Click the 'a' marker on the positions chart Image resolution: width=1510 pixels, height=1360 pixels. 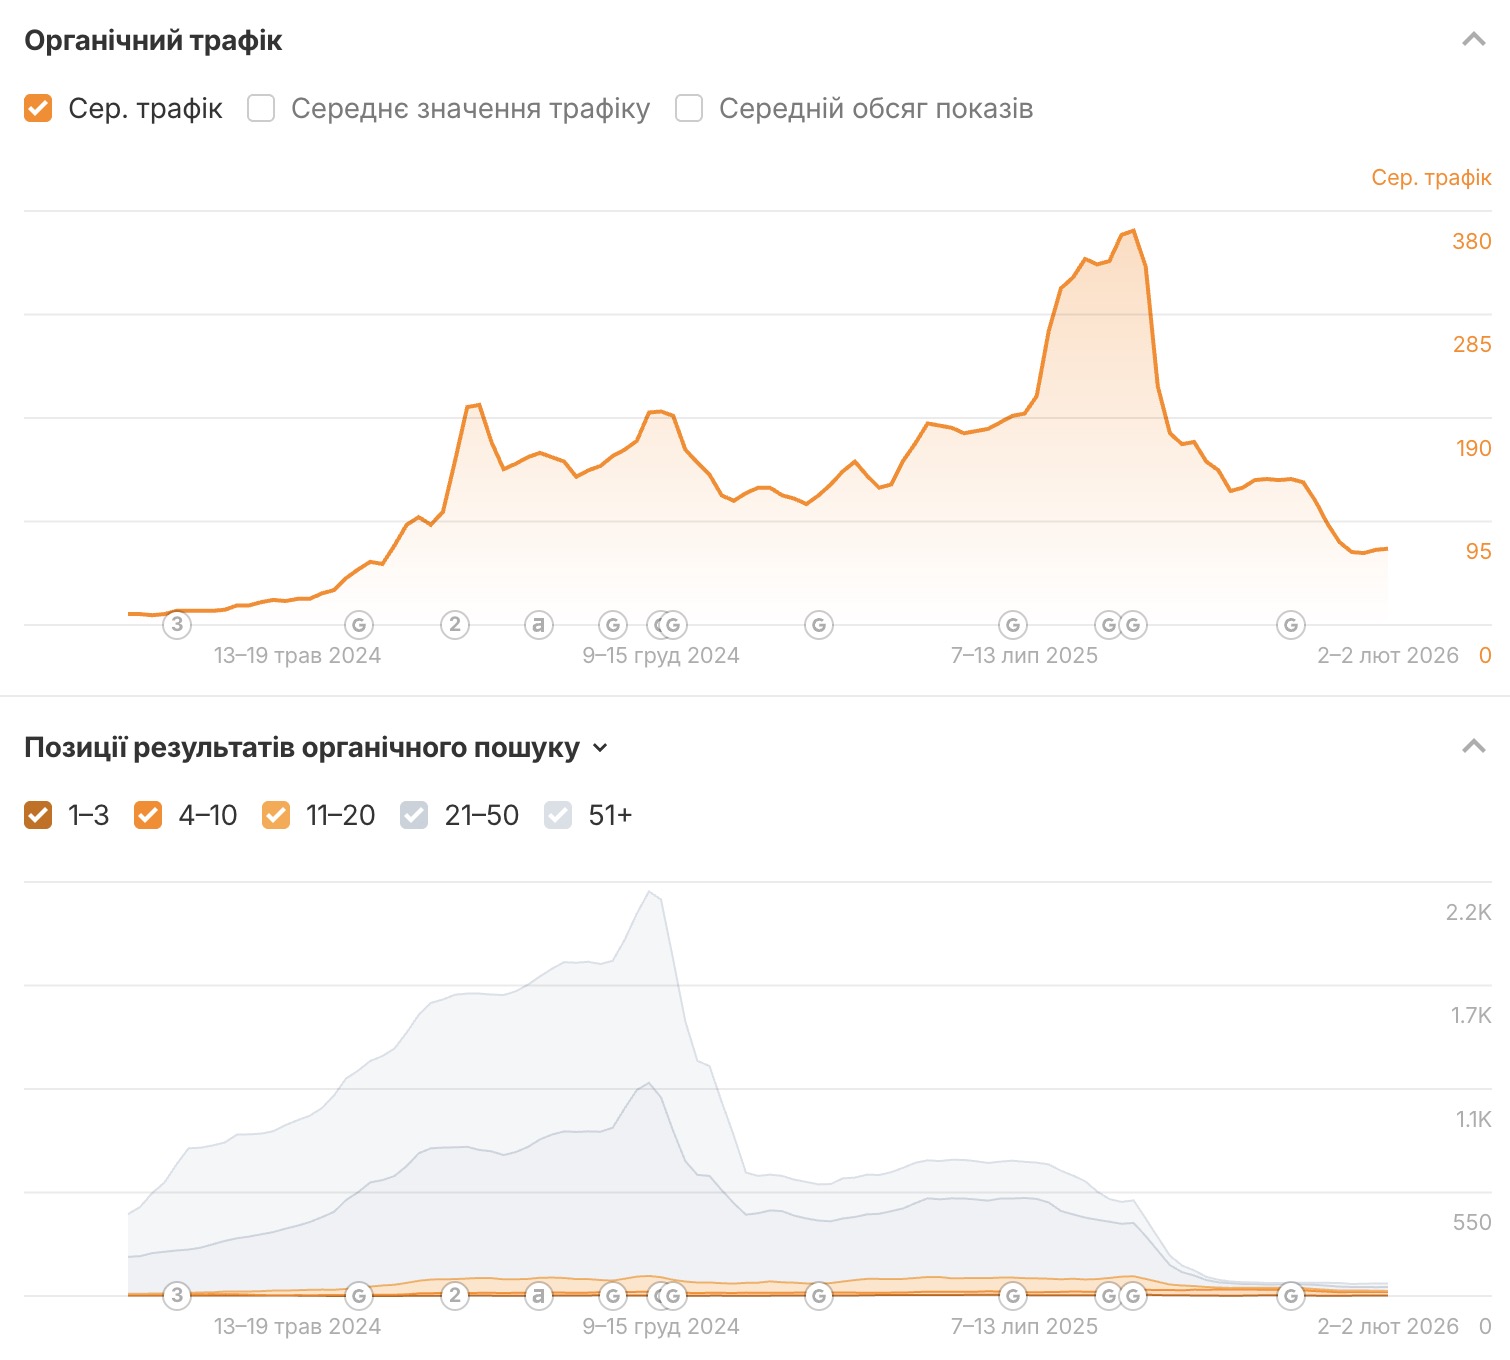click(x=539, y=1296)
